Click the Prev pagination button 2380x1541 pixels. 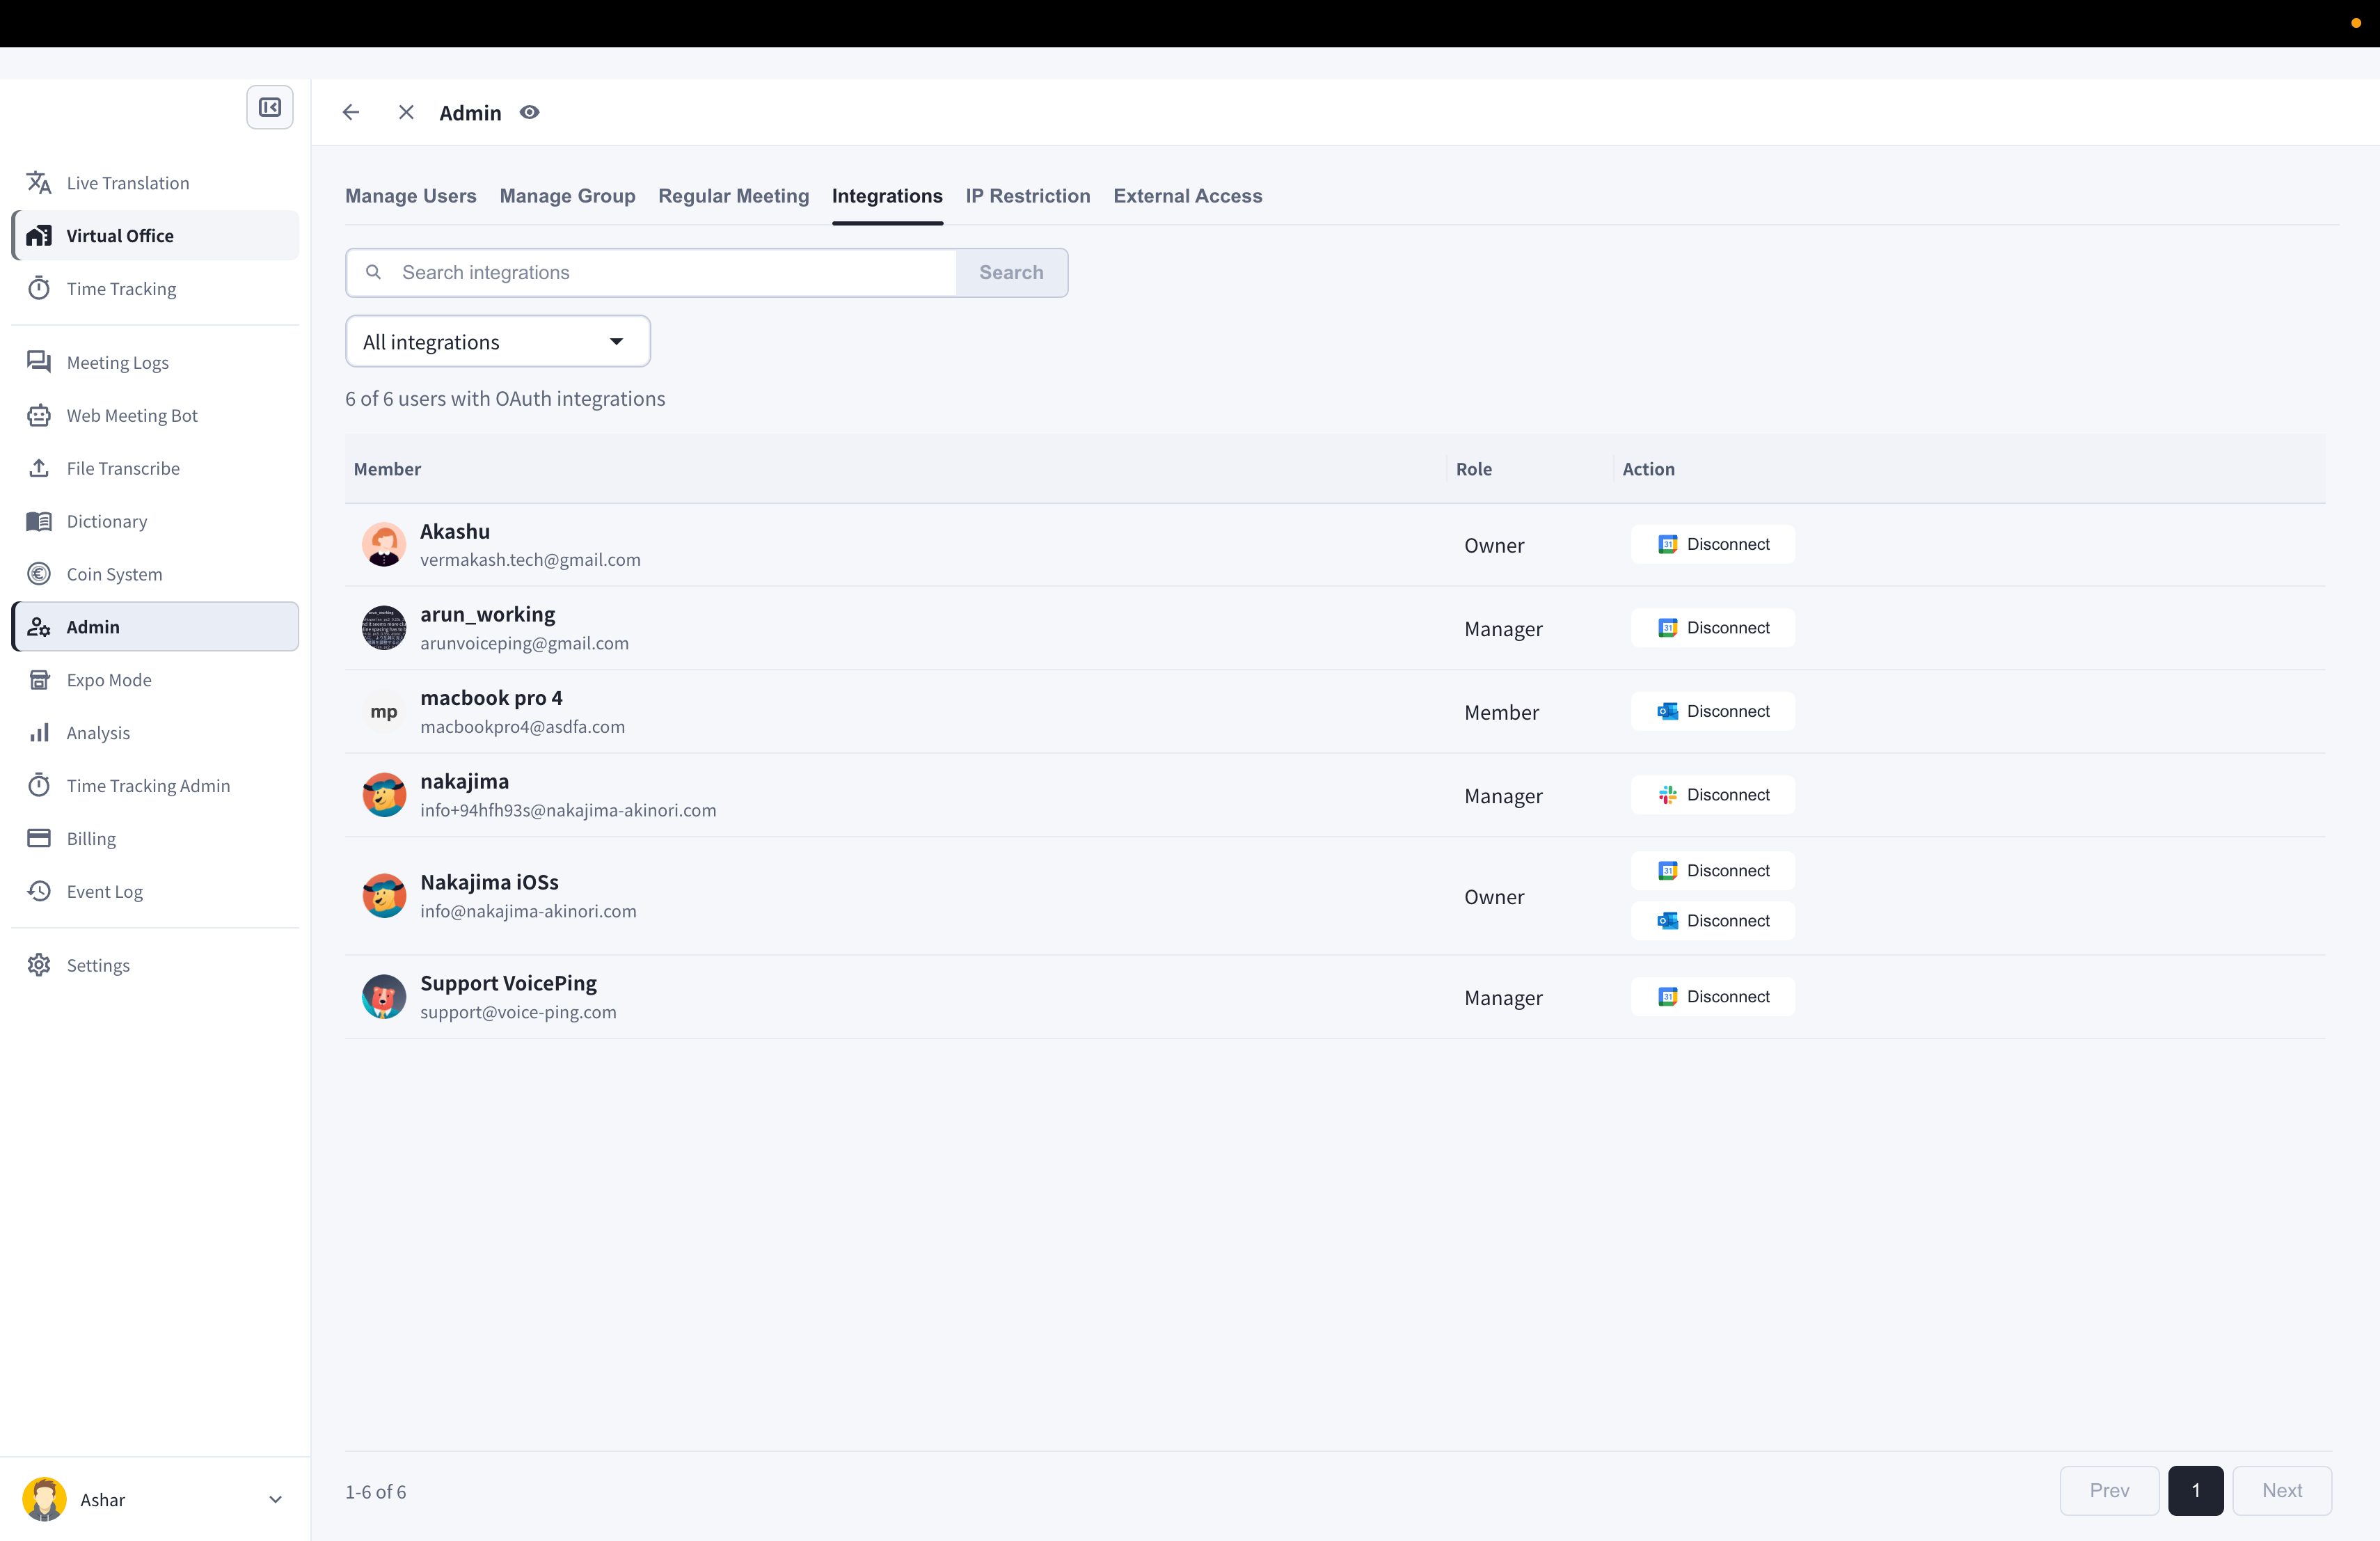[x=2109, y=1490]
